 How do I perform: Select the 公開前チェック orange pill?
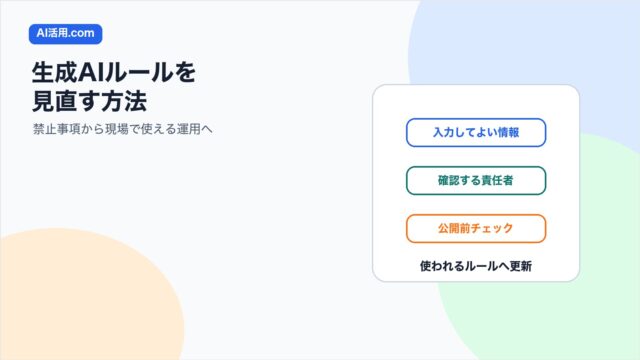pyautogui.click(x=476, y=229)
